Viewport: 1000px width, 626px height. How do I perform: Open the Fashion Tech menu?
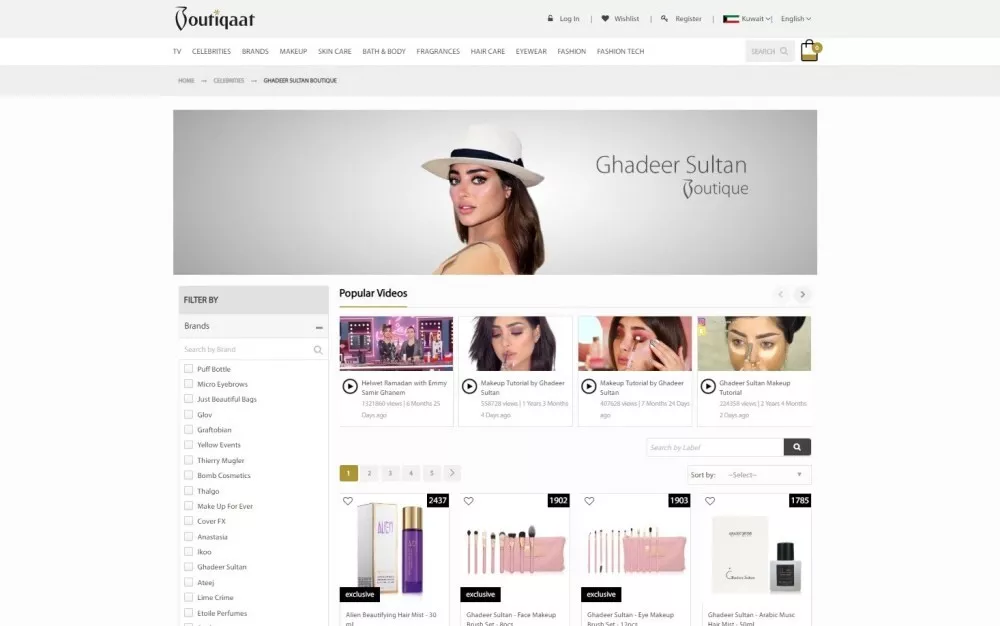pos(620,51)
